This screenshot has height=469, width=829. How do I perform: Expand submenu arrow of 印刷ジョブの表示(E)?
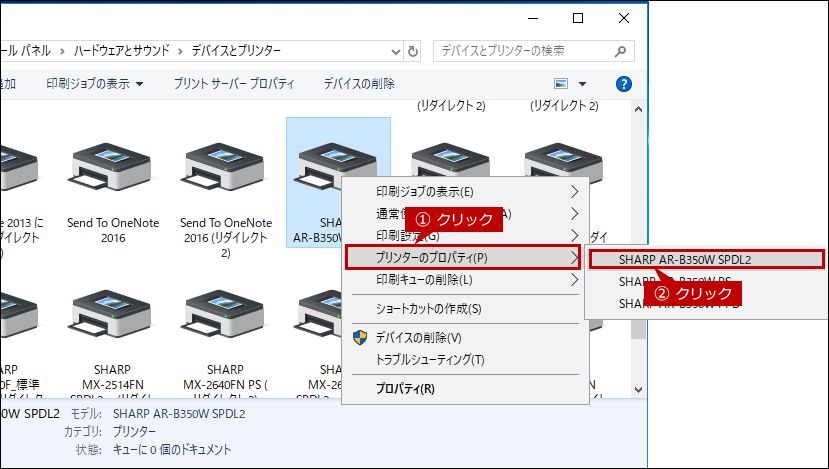point(574,191)
